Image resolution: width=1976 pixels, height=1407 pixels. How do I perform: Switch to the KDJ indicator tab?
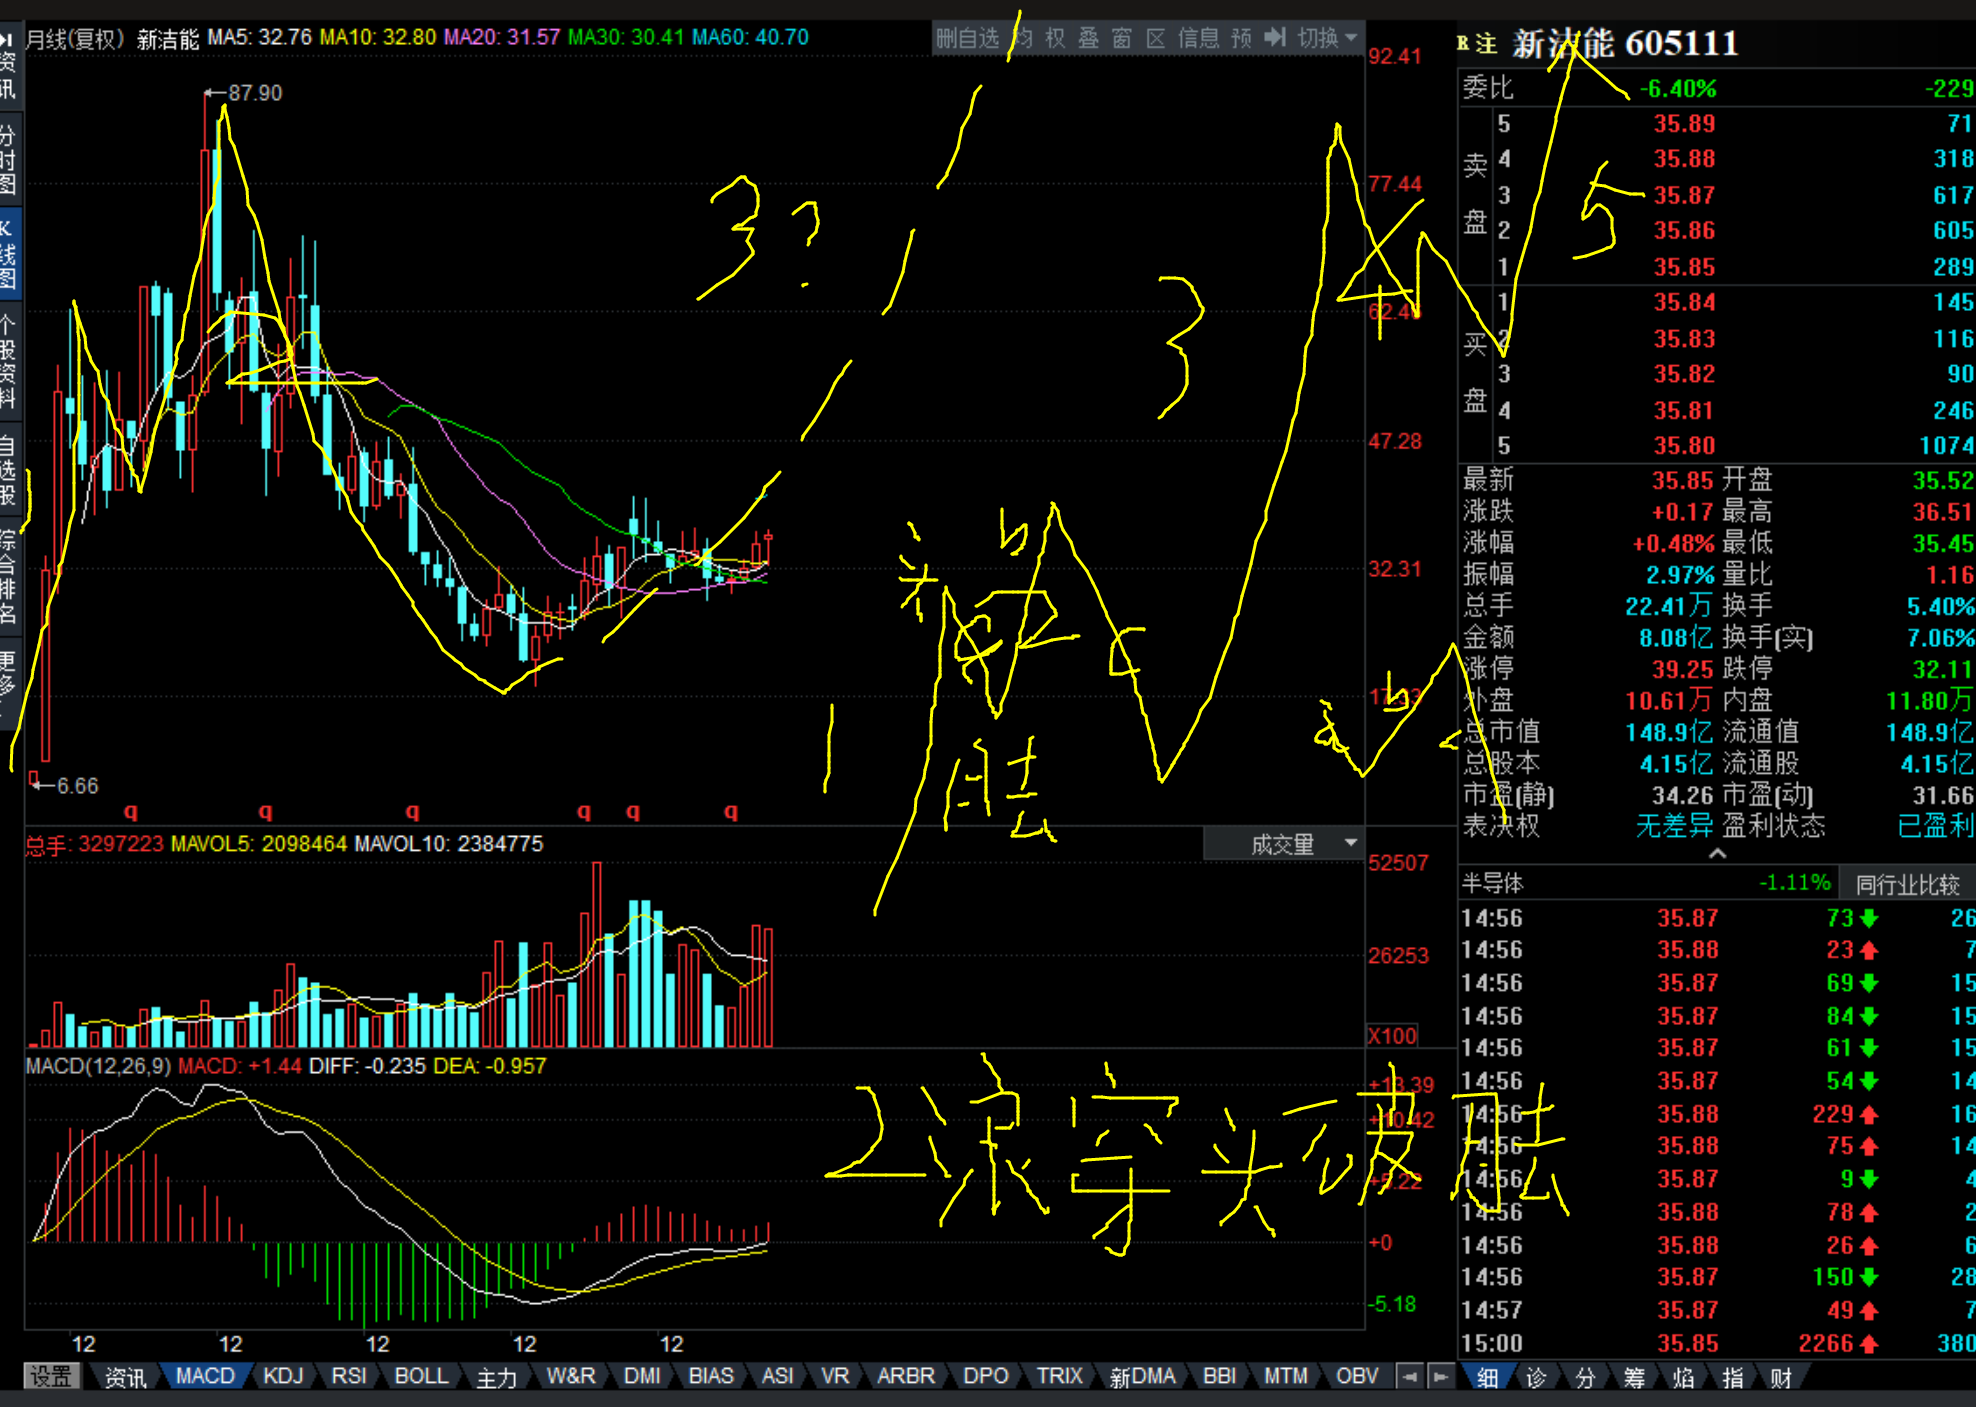283,1376
